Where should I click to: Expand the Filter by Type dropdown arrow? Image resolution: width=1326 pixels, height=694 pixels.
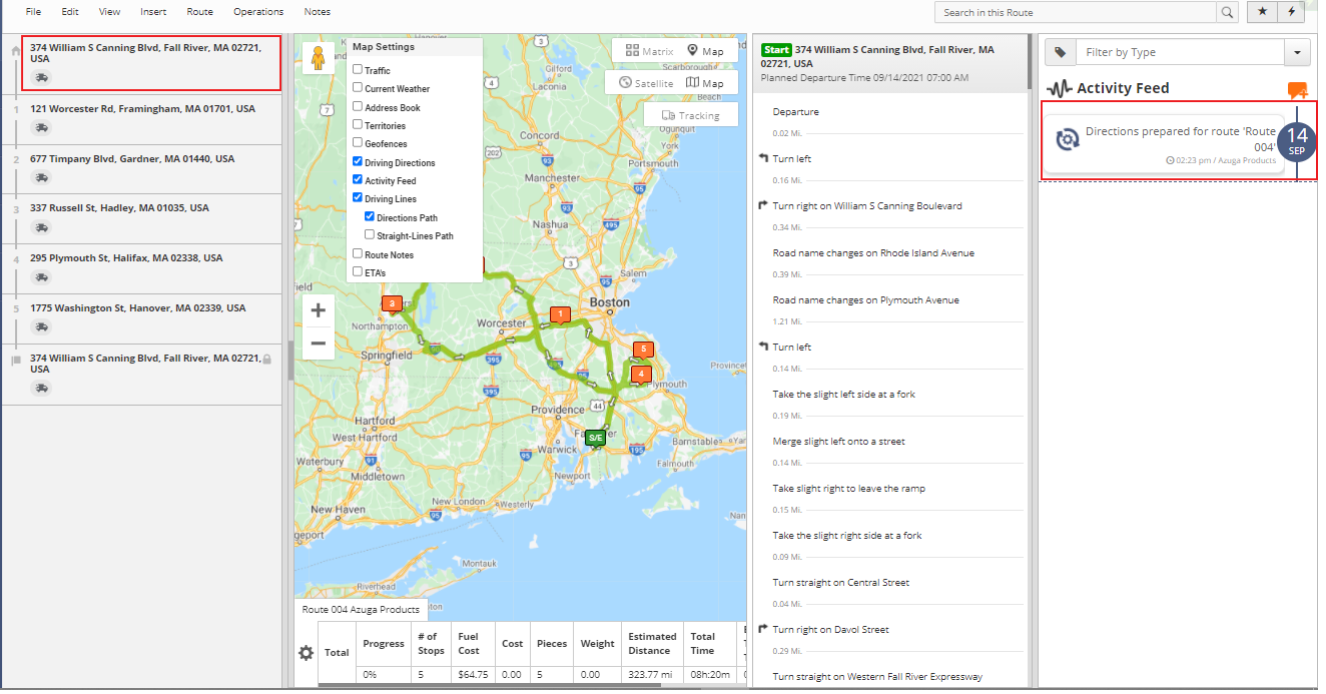(x=1298, y=52)
